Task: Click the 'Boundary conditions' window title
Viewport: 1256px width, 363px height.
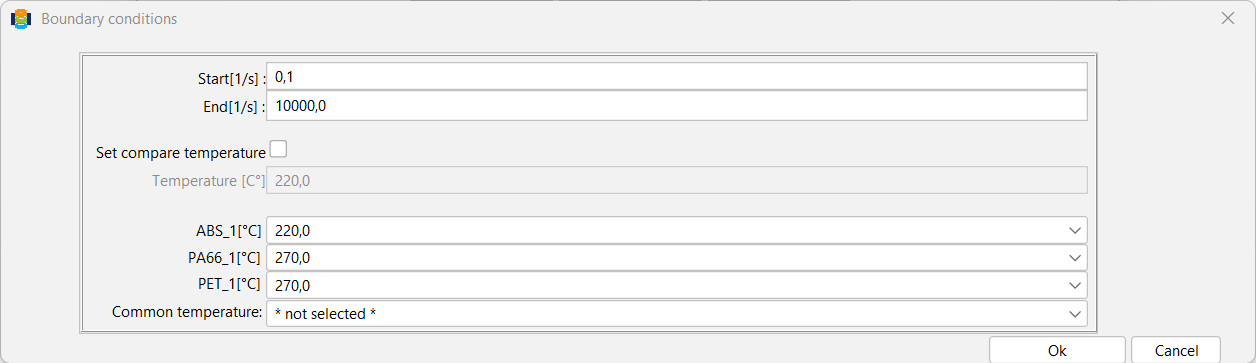Action: [x=109, y=19]
